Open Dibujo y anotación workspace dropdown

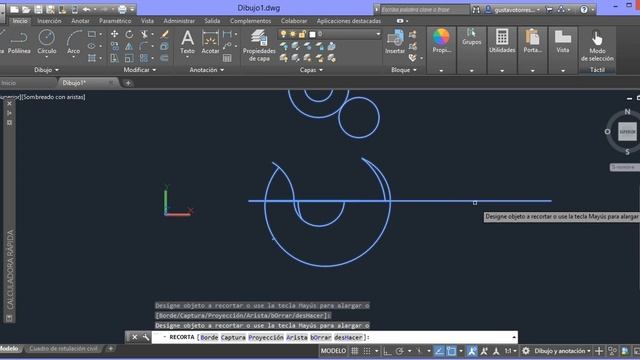point(562,351)
